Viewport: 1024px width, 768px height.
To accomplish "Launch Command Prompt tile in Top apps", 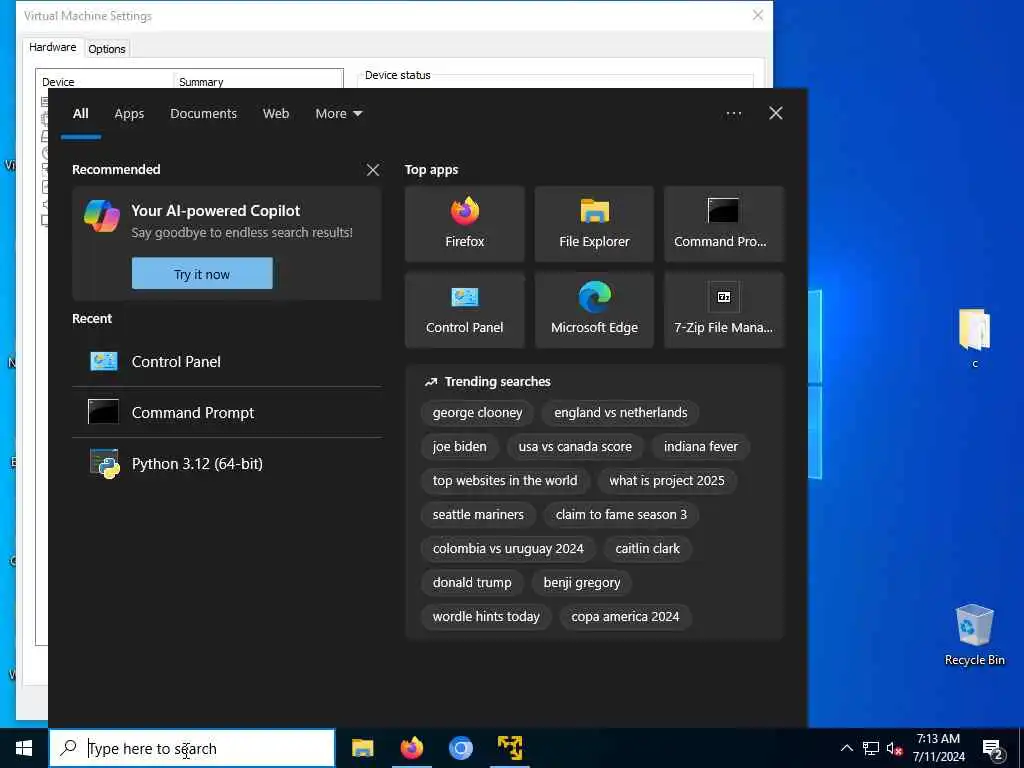I will pos(724,224).
